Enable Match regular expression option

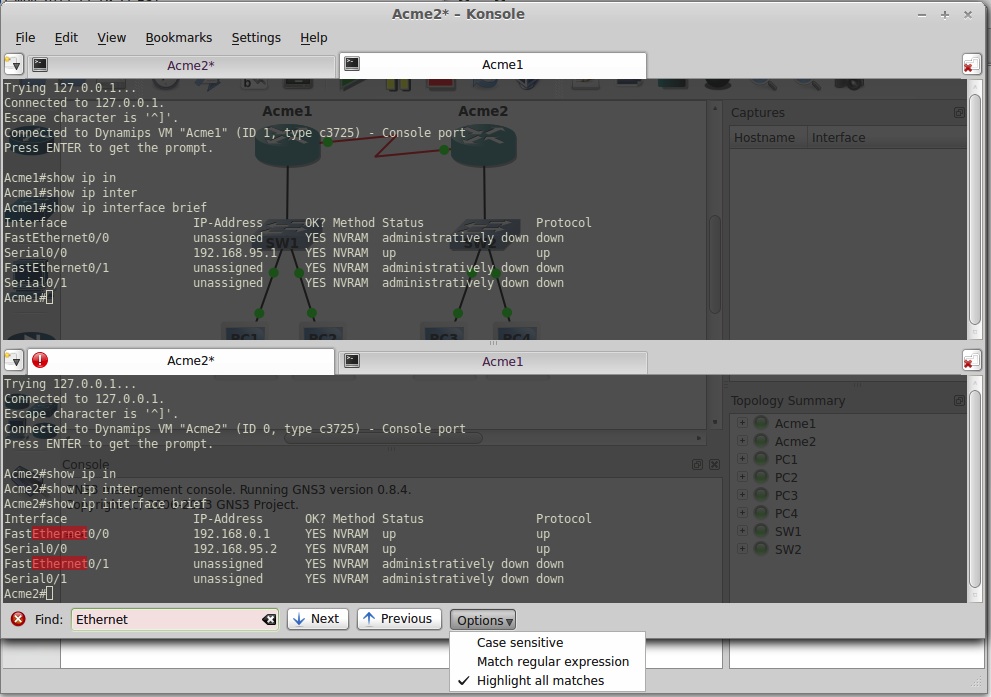pos(552,662)
